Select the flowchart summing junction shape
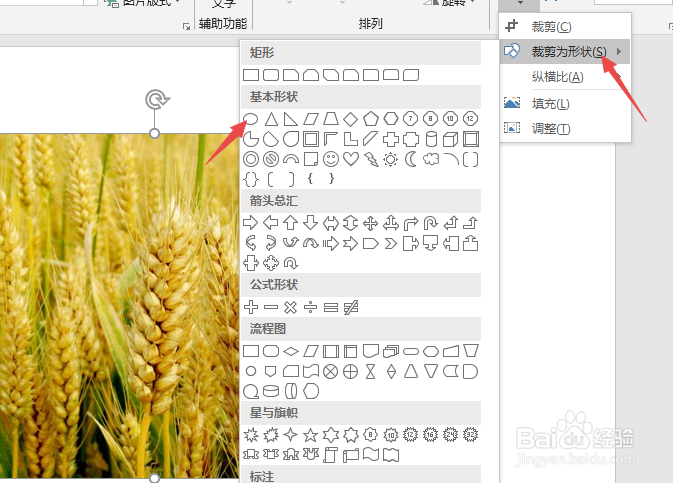673x483 pixels. click(x=330, y=371)
